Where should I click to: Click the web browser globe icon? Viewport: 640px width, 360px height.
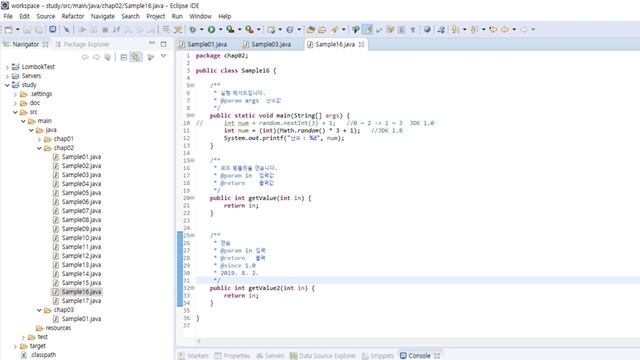[x=427, y=29]
